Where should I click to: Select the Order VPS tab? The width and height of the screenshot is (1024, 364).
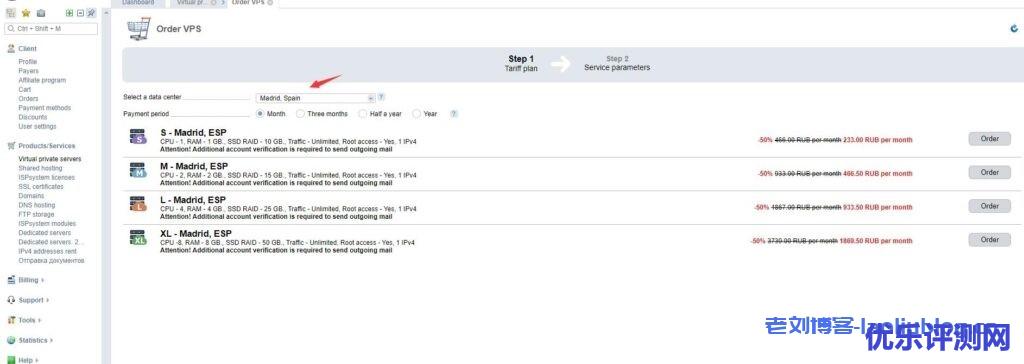(249, 3)
